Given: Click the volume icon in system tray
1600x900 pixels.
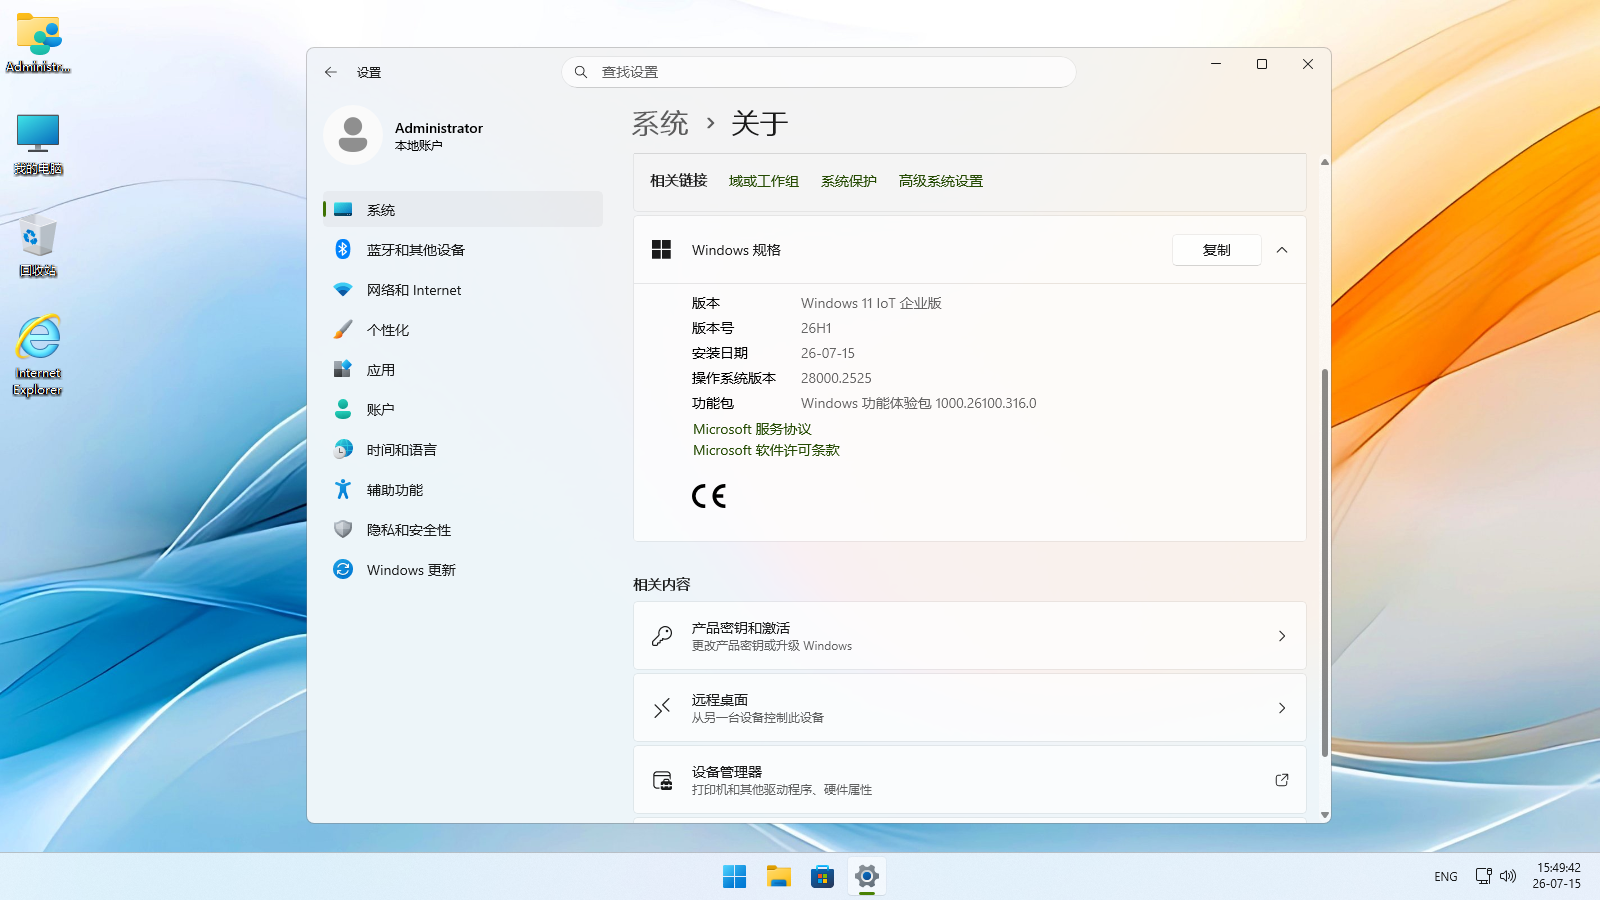Looking at the screenshot, I should pyautogui.click(x=1508, y=876).
